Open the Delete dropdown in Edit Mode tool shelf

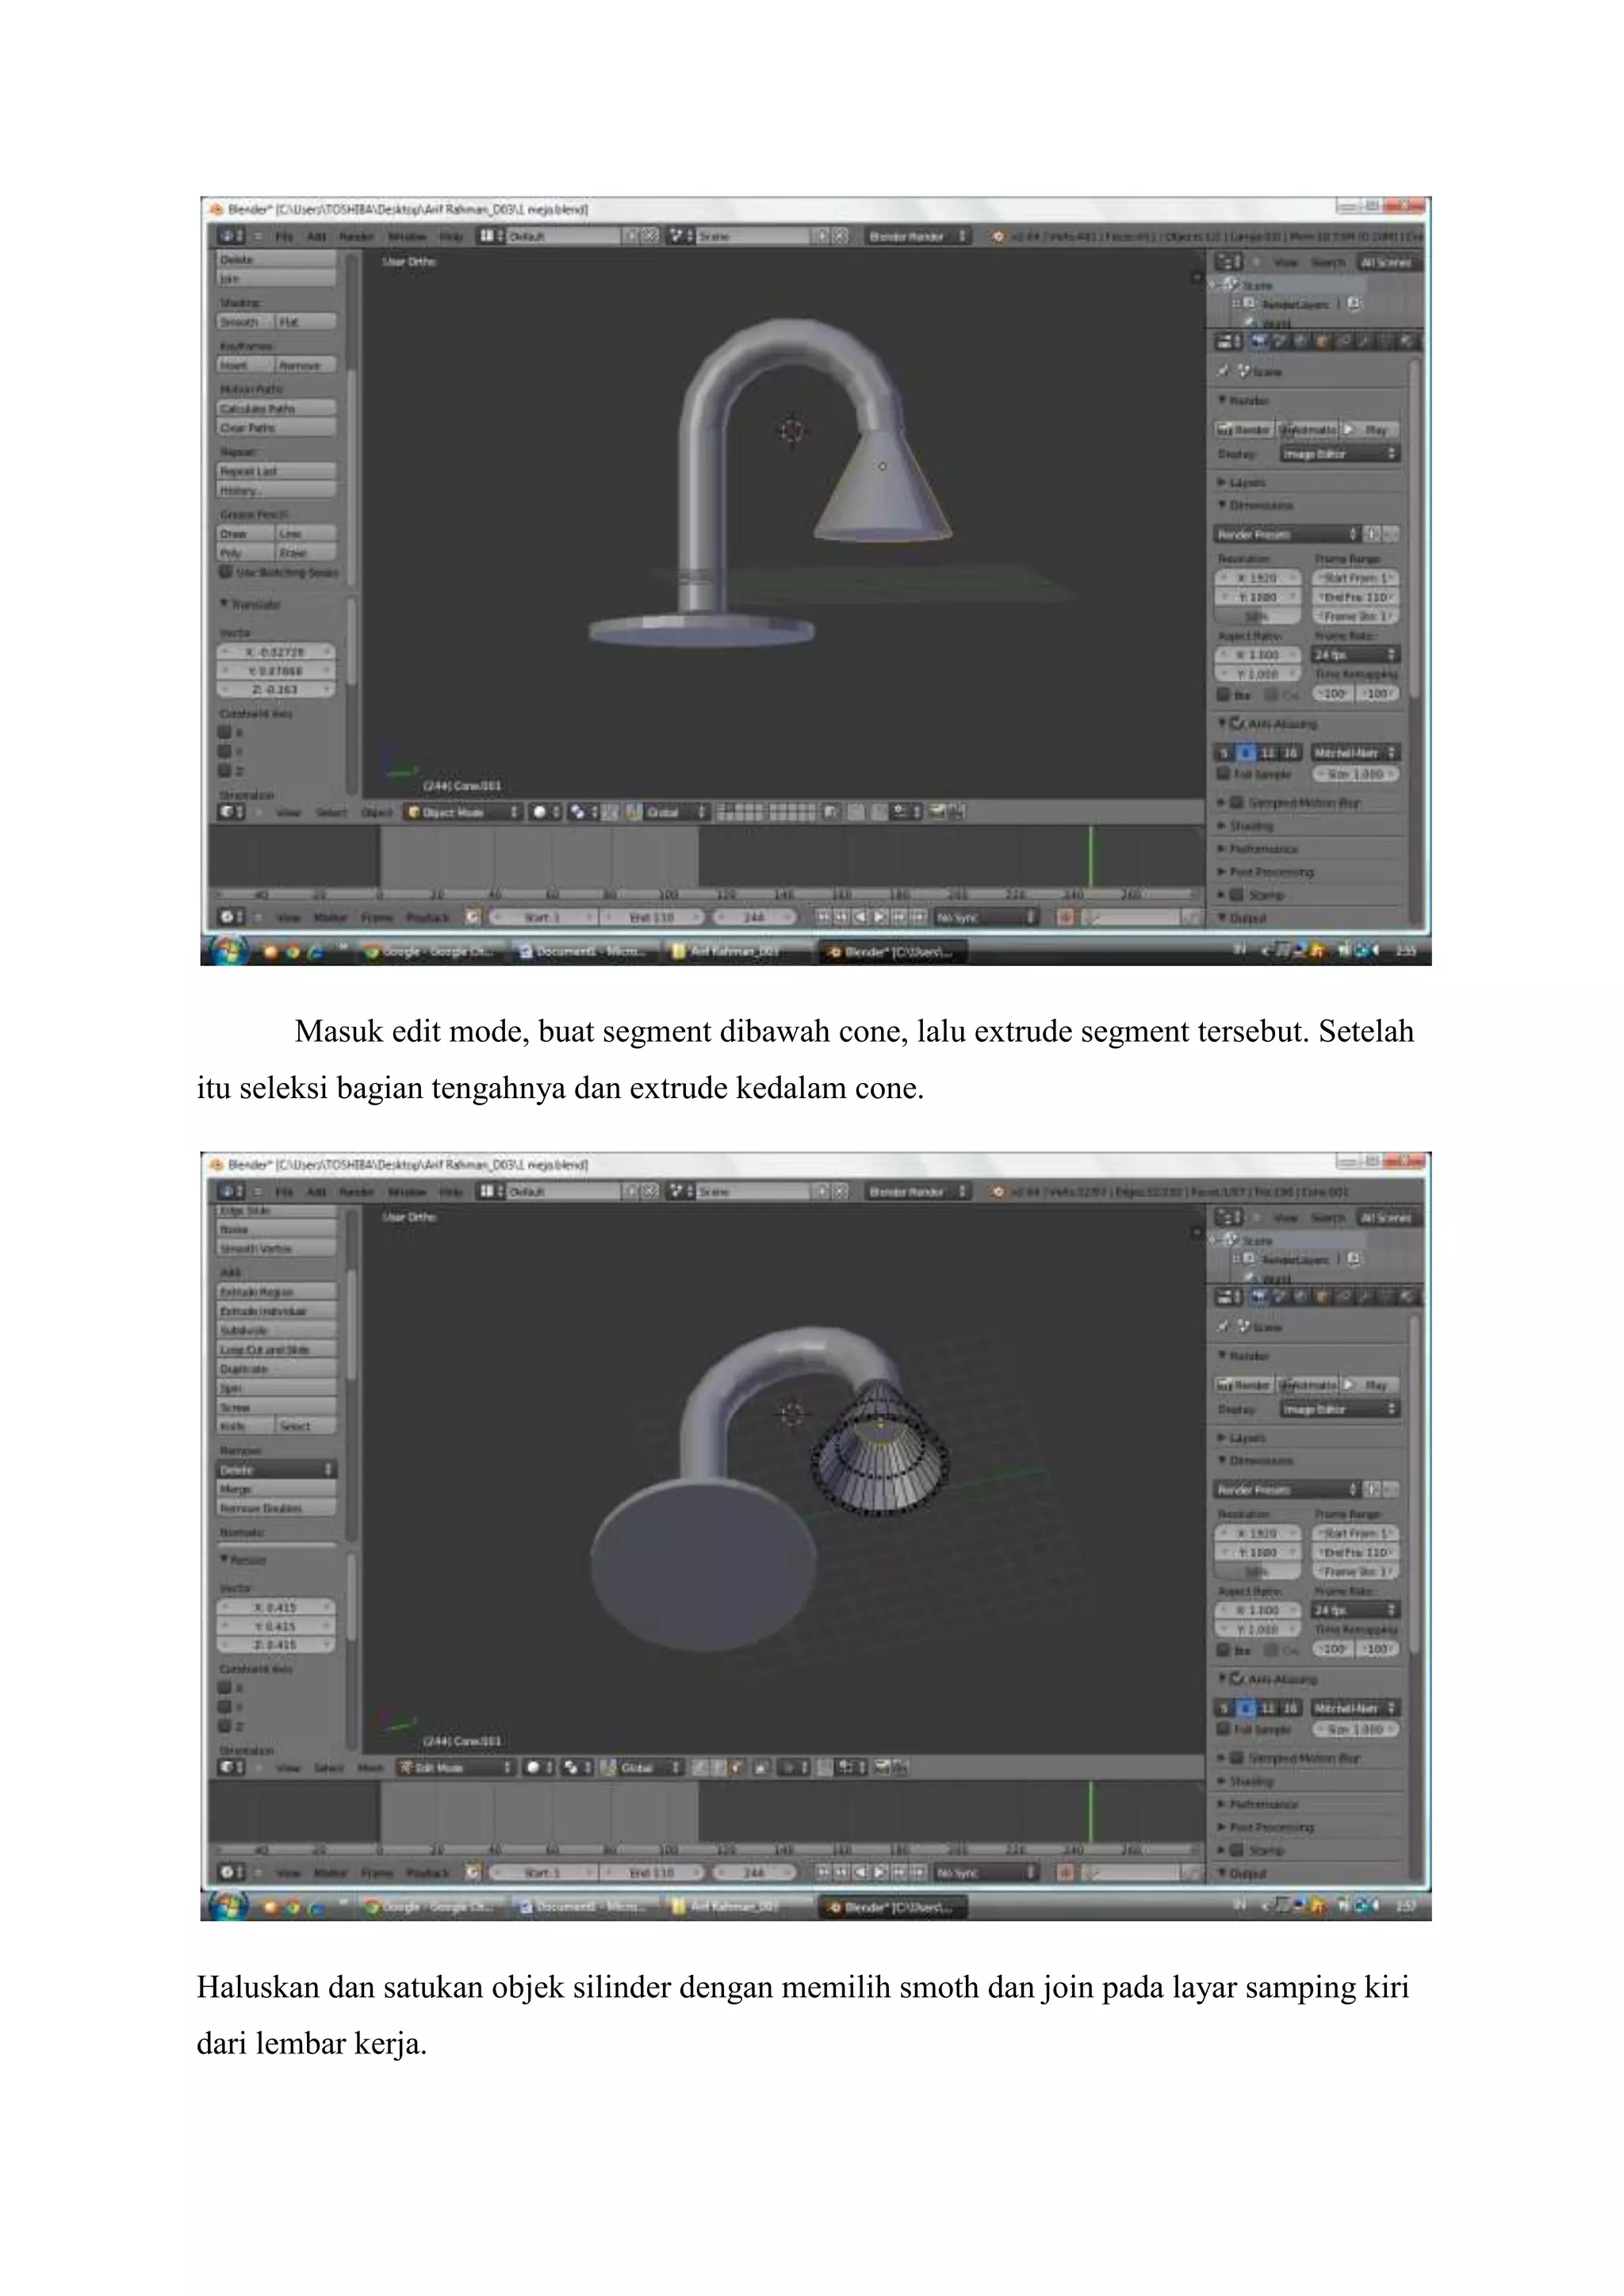[x=277, y=1470]
